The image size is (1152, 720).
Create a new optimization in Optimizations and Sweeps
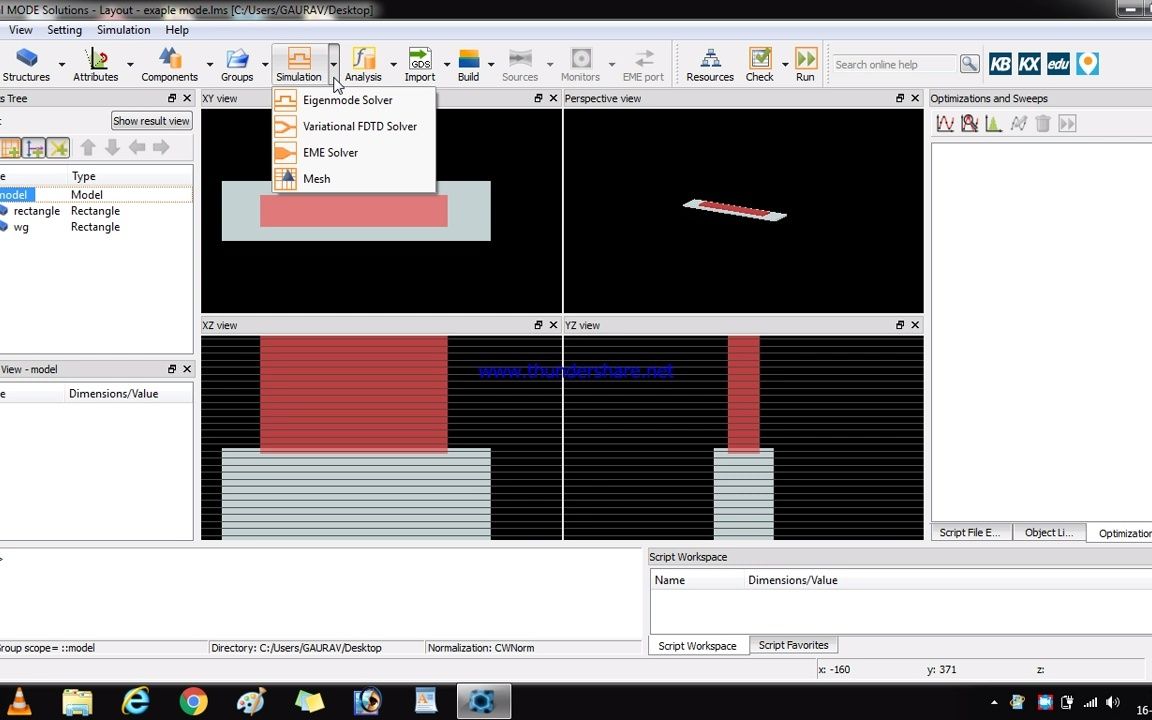(969, 122)
